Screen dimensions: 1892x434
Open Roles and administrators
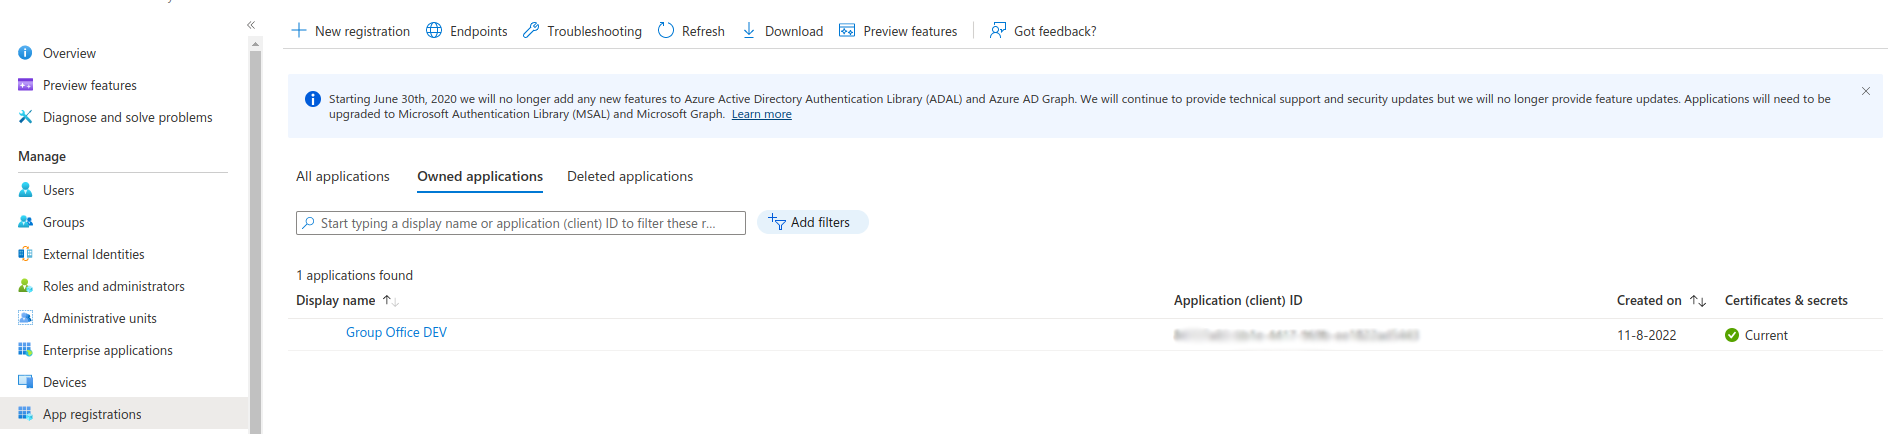click(113, 286)
